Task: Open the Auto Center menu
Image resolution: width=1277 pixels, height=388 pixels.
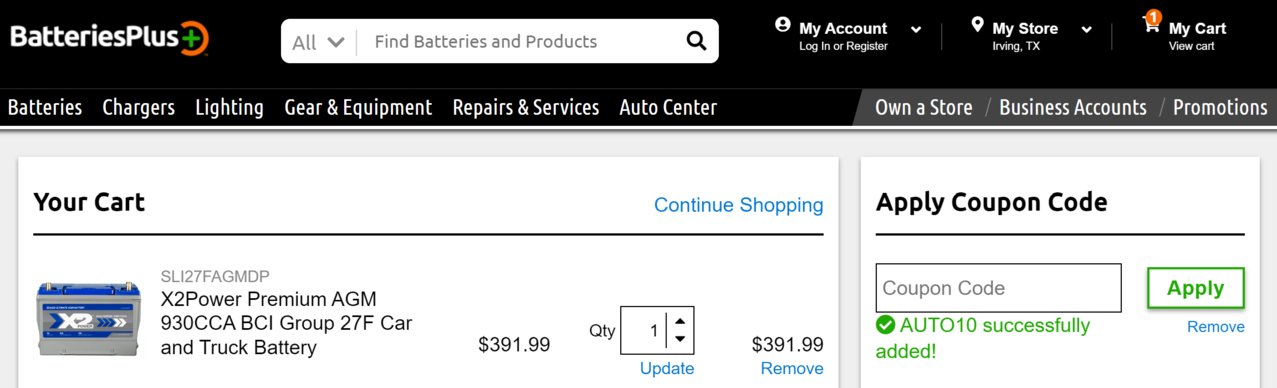Action: point(668,107)
